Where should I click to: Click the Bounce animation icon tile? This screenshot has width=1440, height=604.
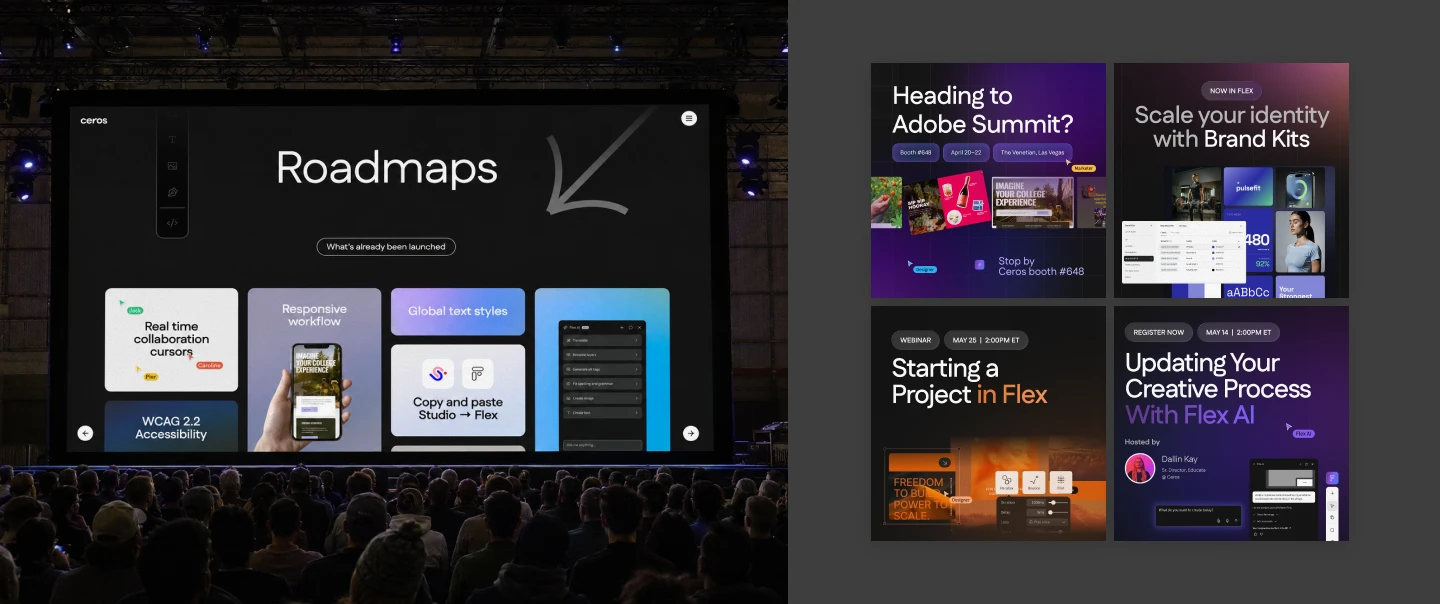(1034, 482)
